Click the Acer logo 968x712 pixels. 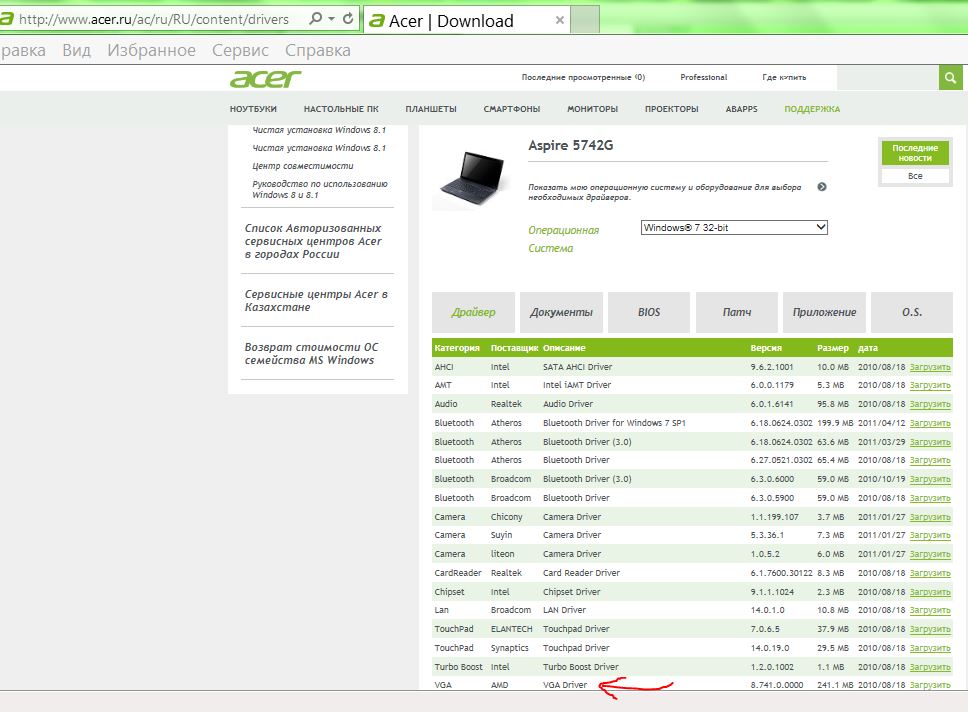pos(265,79)
